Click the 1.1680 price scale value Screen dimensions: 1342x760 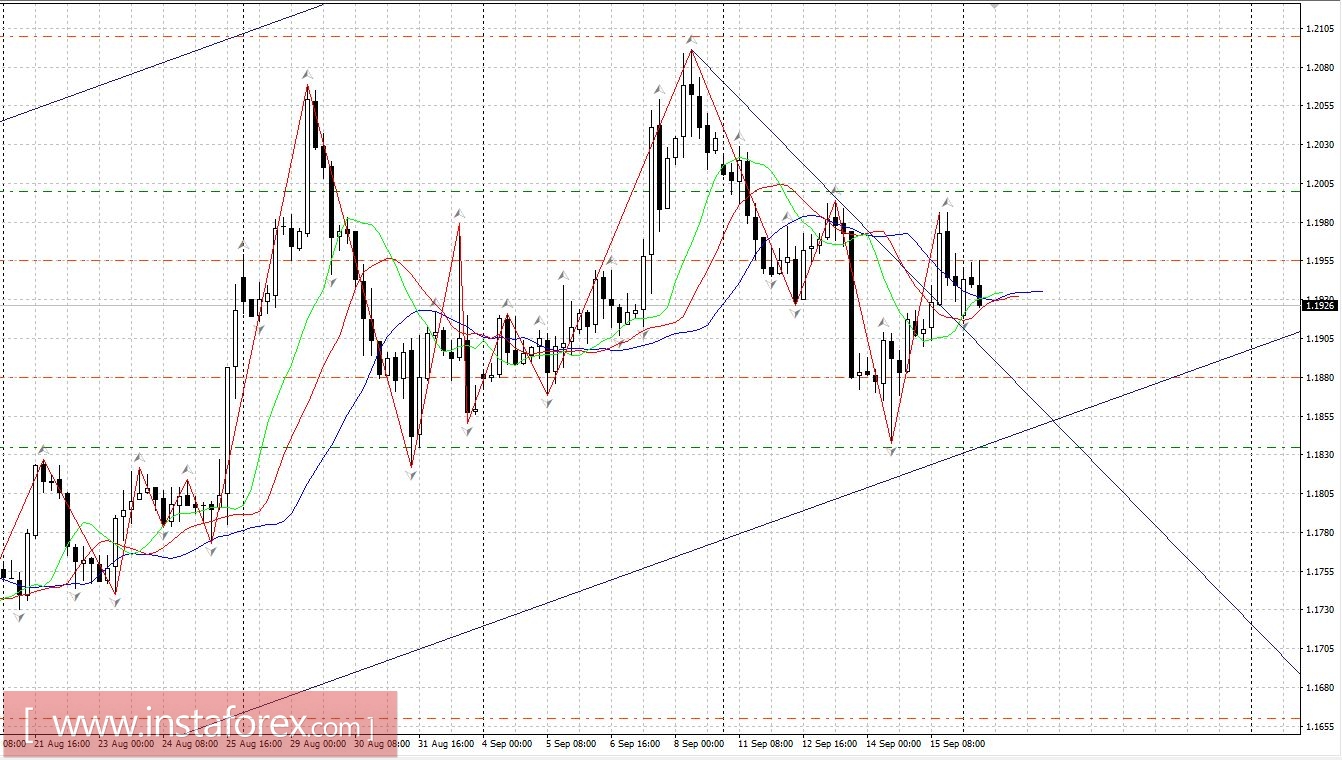pyautogui.click(x=1321, y=688)
